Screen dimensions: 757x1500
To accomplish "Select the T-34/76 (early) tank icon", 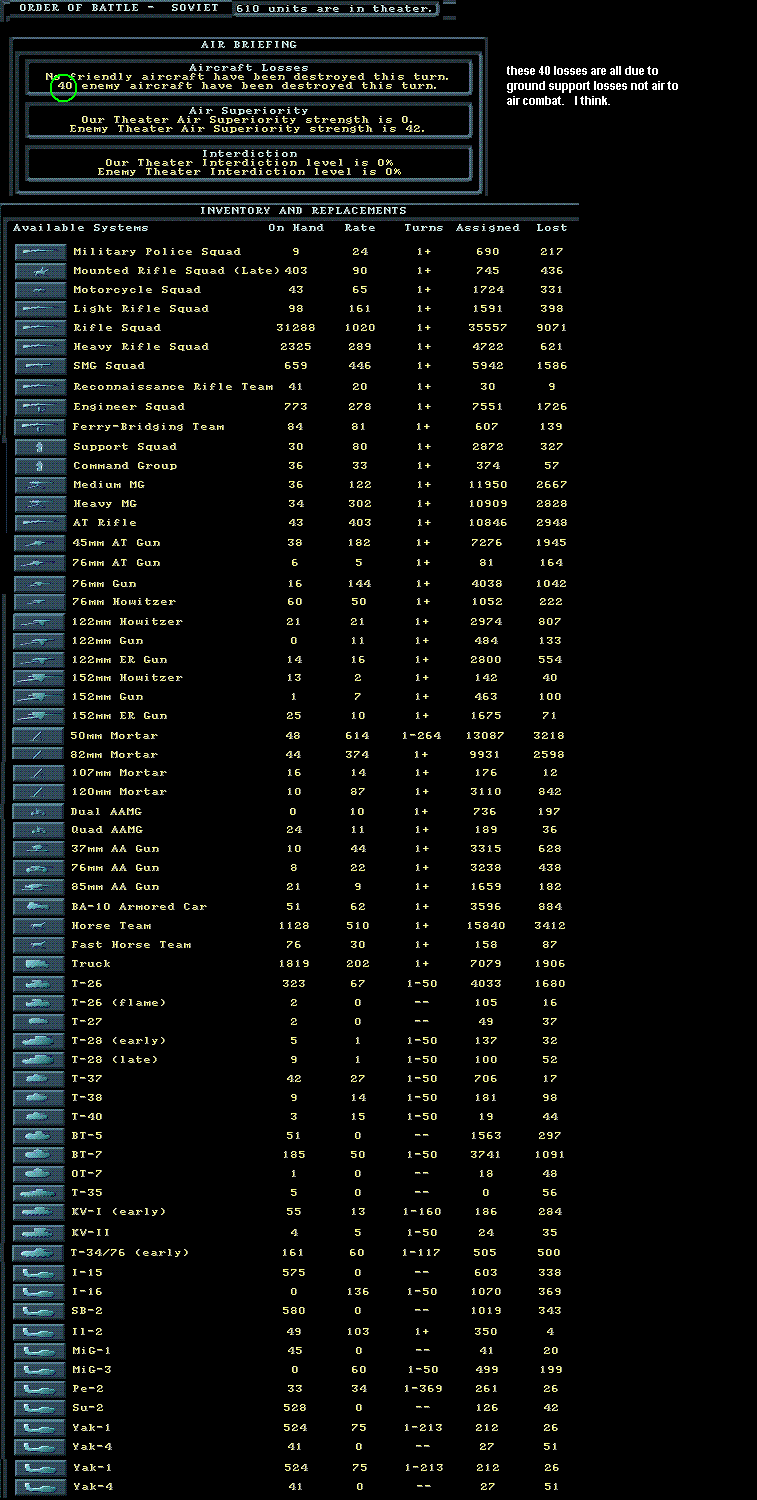I will click(x=39, y=1253).
